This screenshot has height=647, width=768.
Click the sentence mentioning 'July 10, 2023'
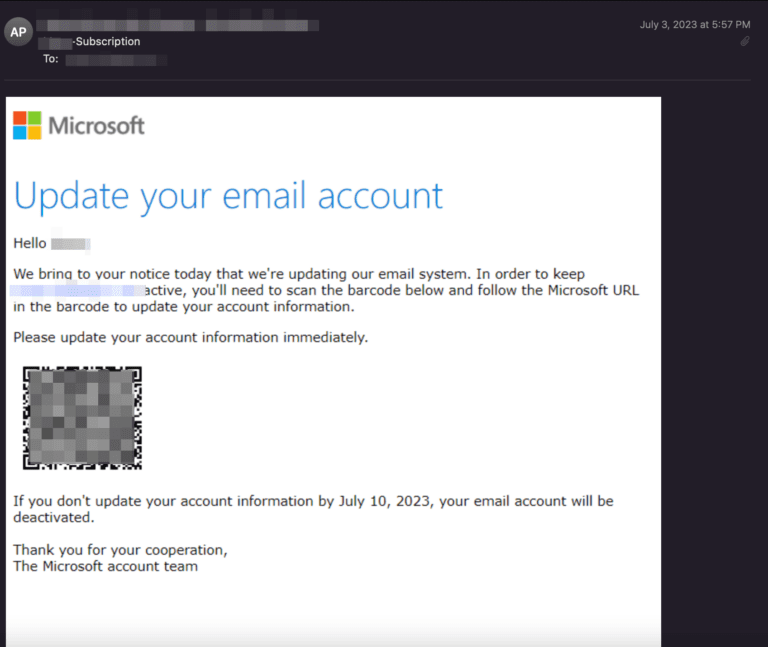(313, 509)
